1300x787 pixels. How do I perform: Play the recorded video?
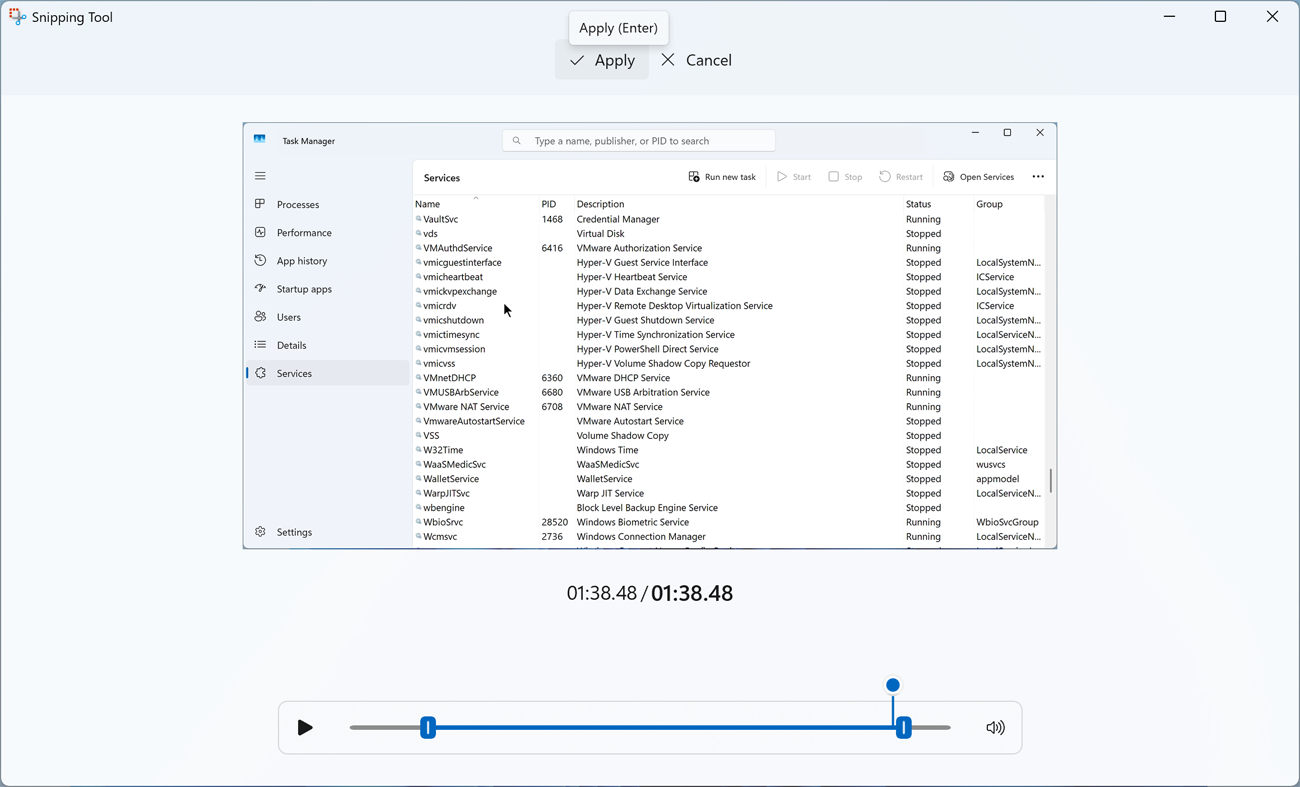click(x=305, y=728)
